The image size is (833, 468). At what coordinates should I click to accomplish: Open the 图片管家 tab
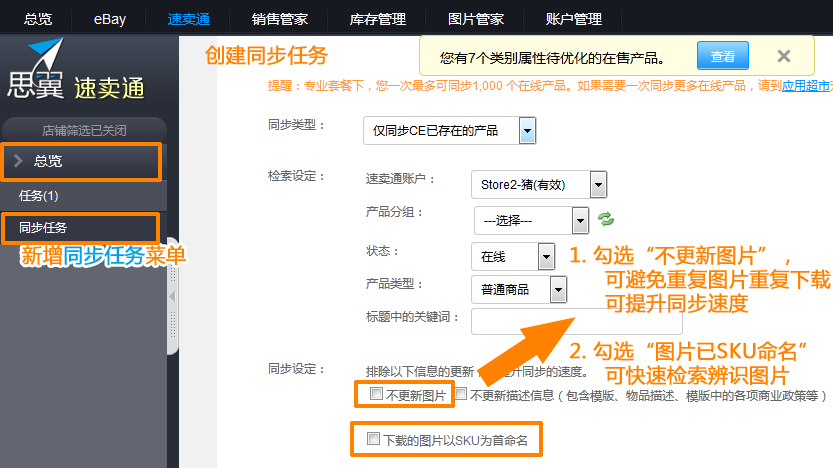tap(475, 19)
